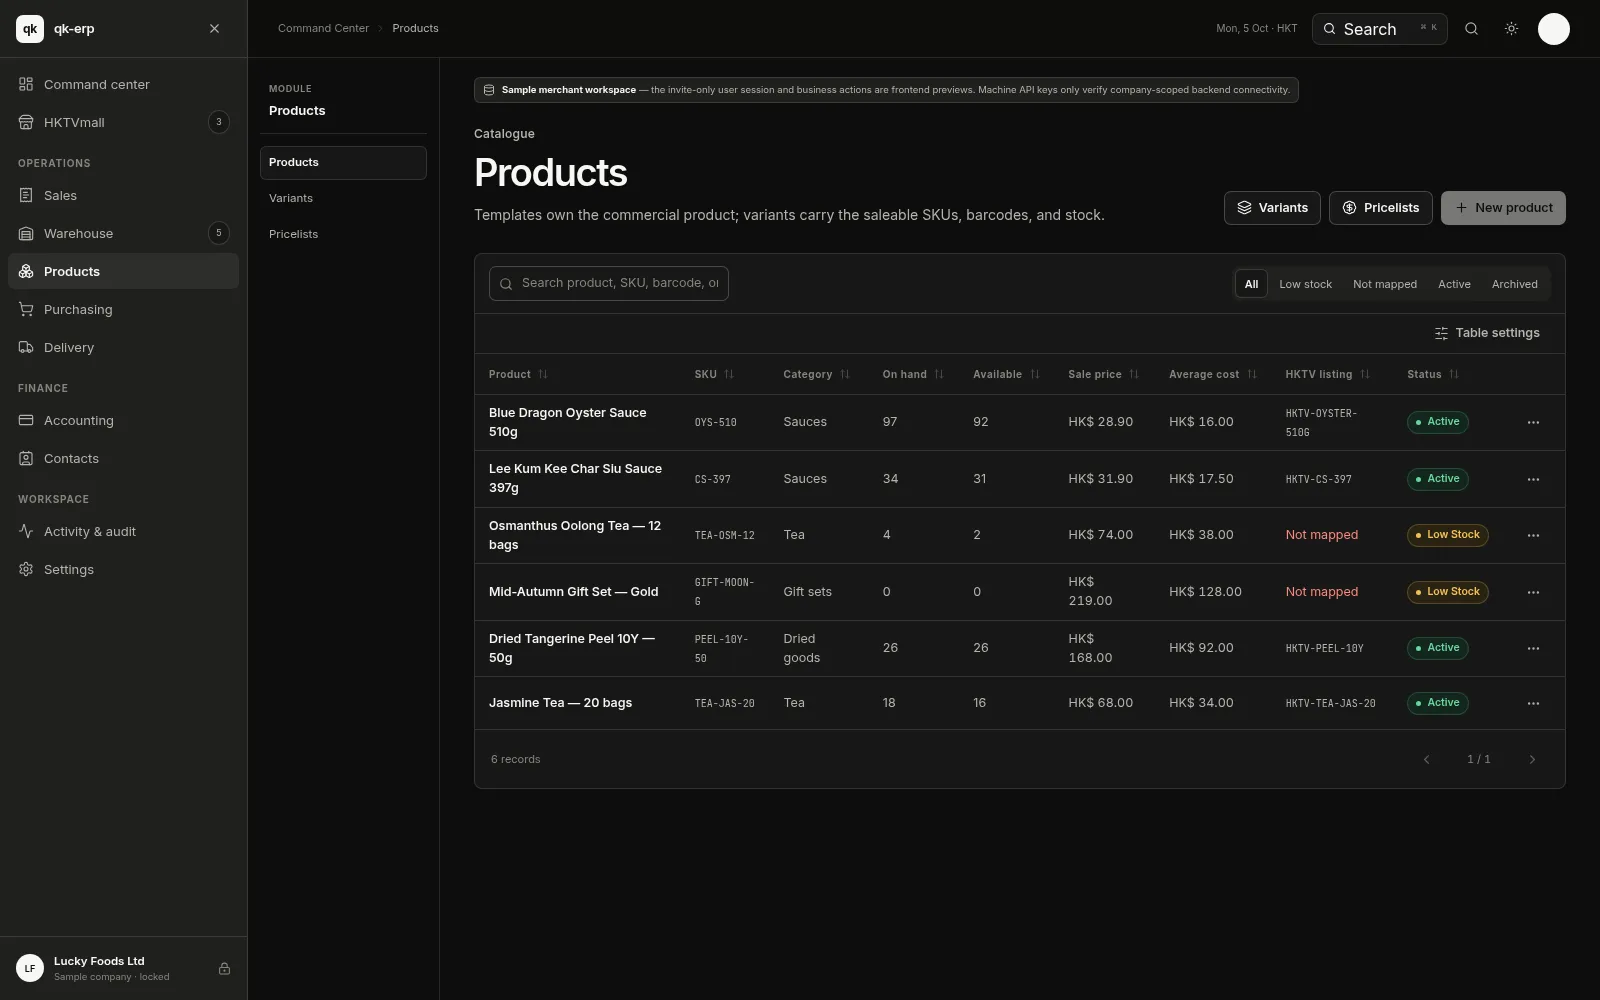Click the Variants button near title
1600x1000 pixels.
[1272, 208]
